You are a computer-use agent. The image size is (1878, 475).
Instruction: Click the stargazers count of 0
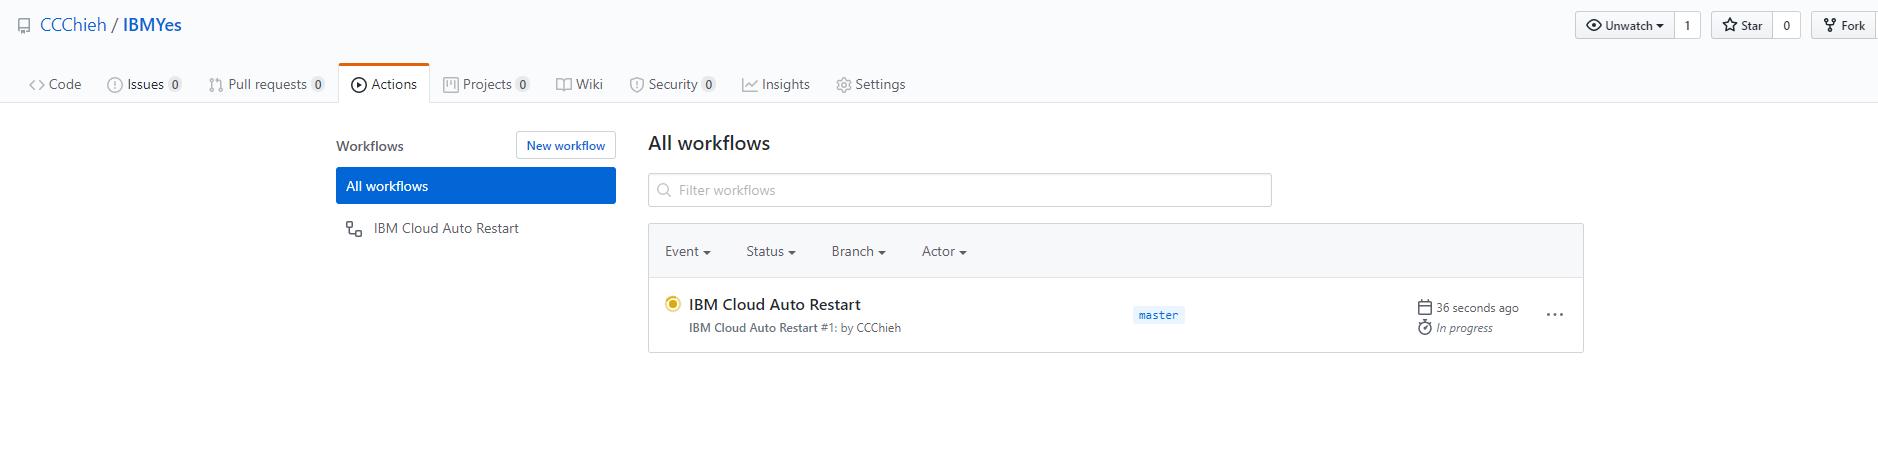1786,25
